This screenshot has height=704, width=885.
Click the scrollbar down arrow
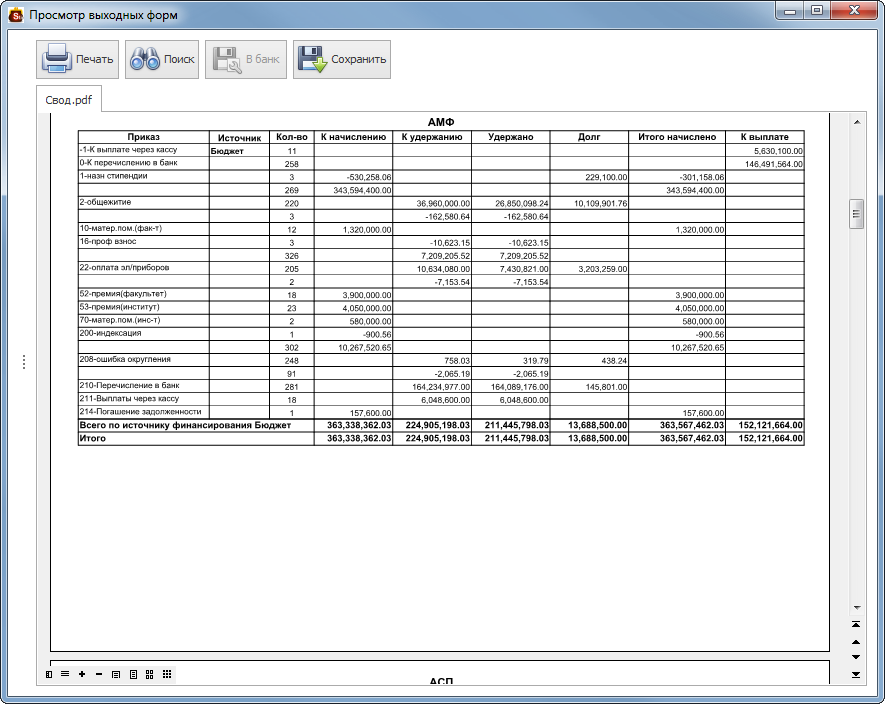pyautogui.click(x=857, y=607)
